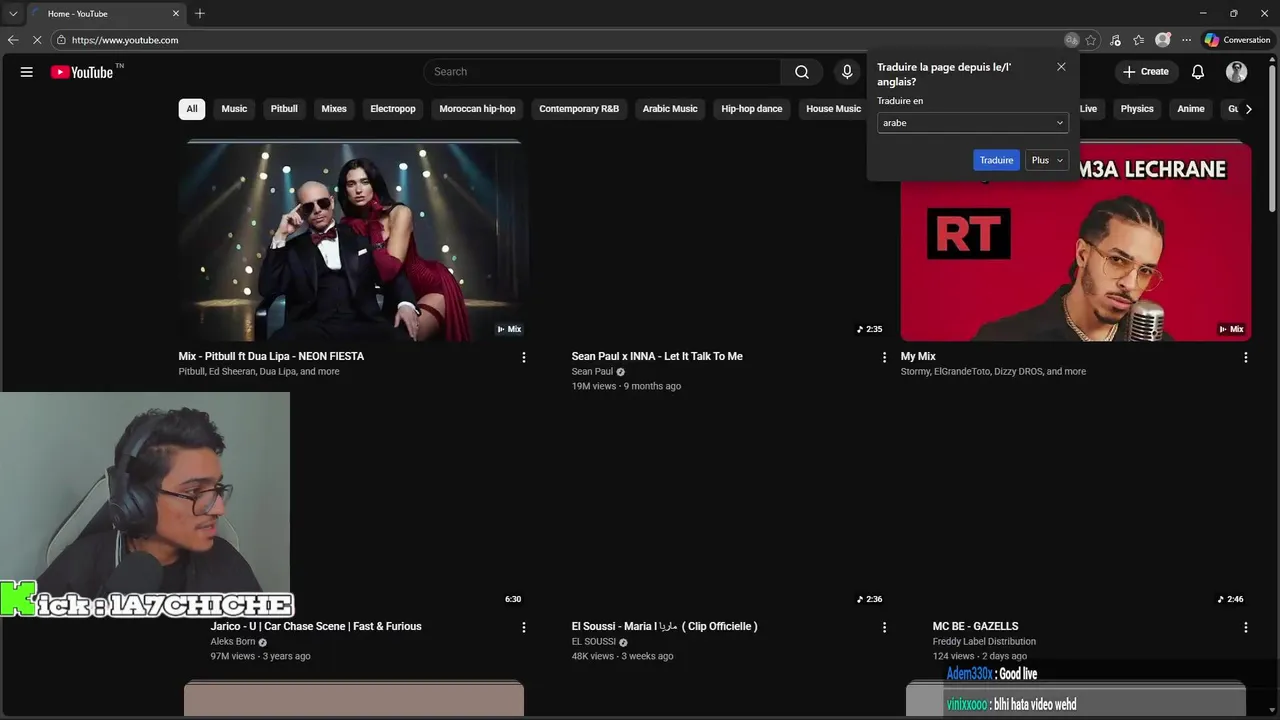
Task: Click the YouTube search field
Action: click(602, 72)
